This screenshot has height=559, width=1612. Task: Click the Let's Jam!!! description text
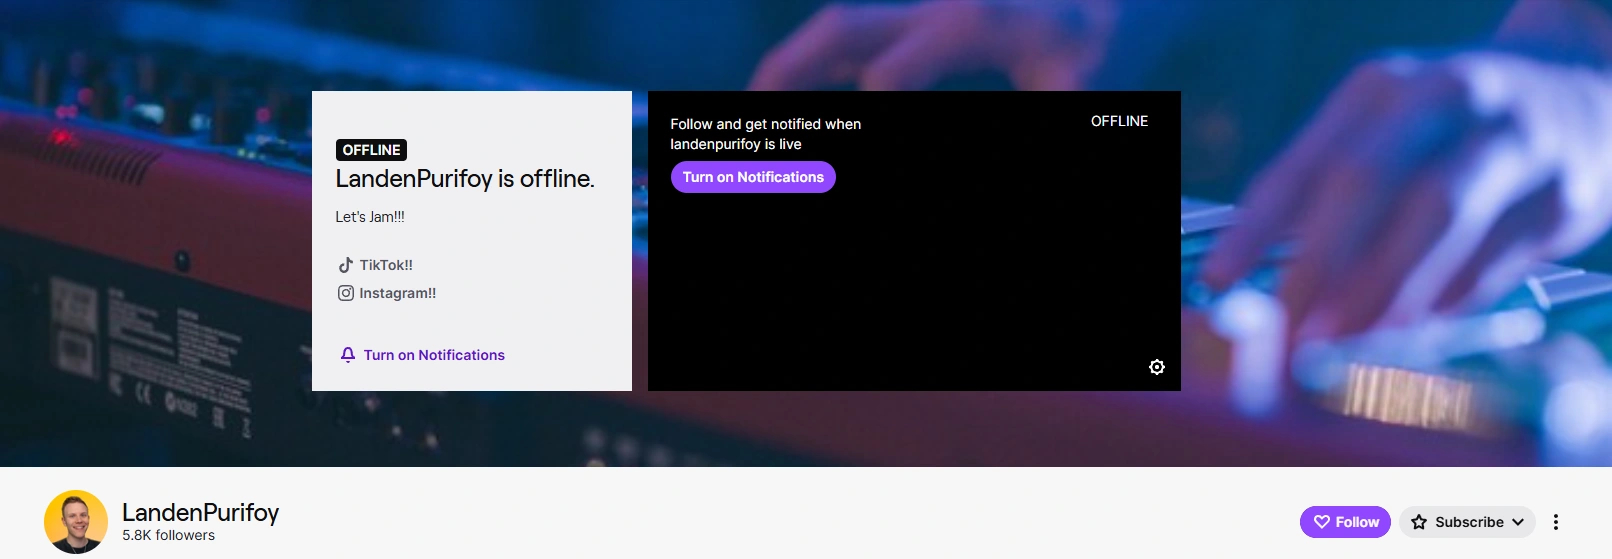pyautogui.click(x=370, y=217)
